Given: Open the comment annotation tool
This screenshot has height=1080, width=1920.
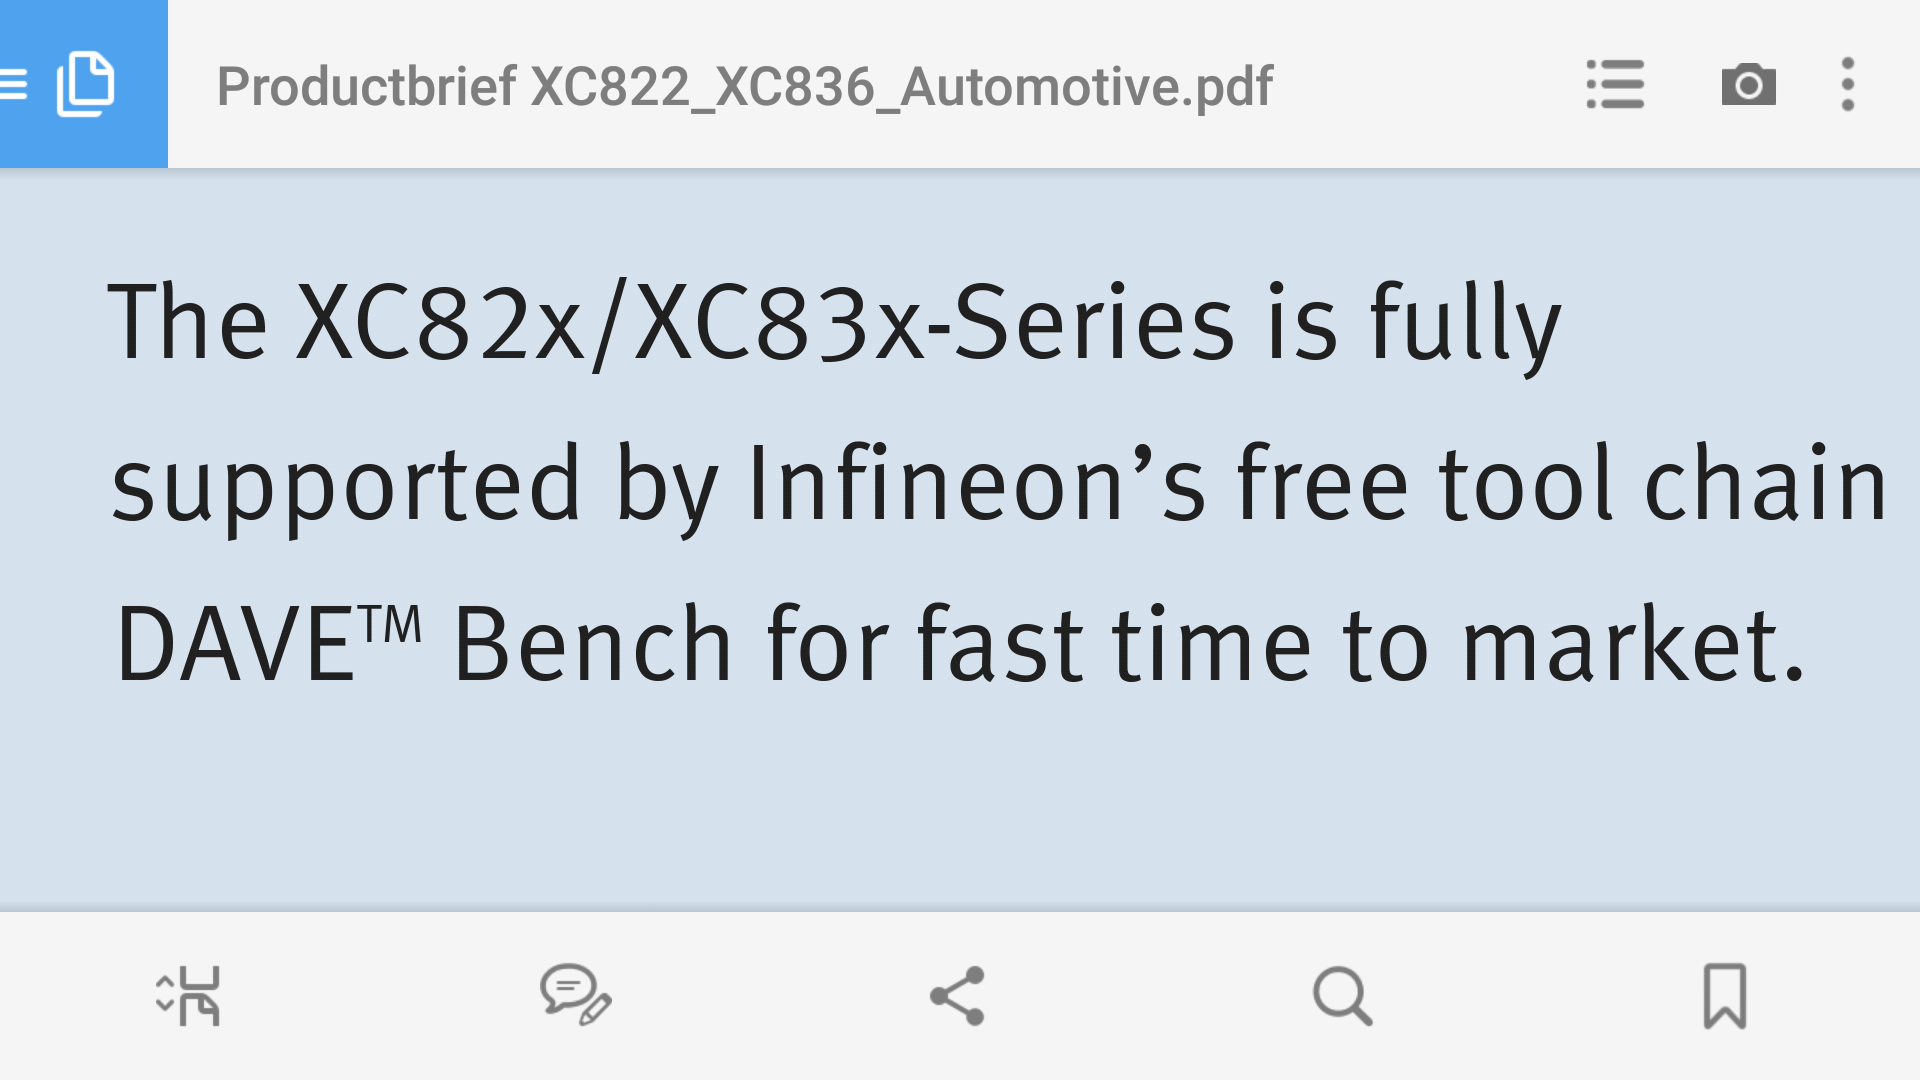Looking at the screenshot, I should pos(575,996).
